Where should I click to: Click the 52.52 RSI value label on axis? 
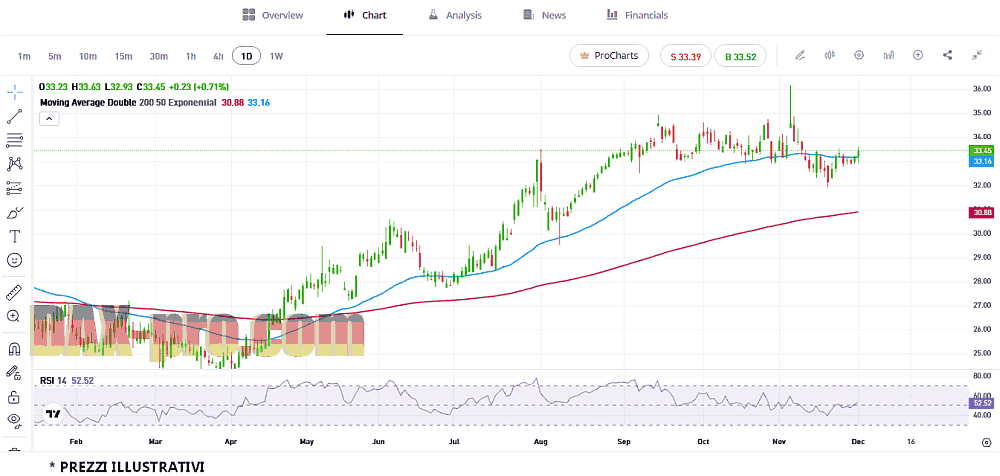click(x=980, y=403)
